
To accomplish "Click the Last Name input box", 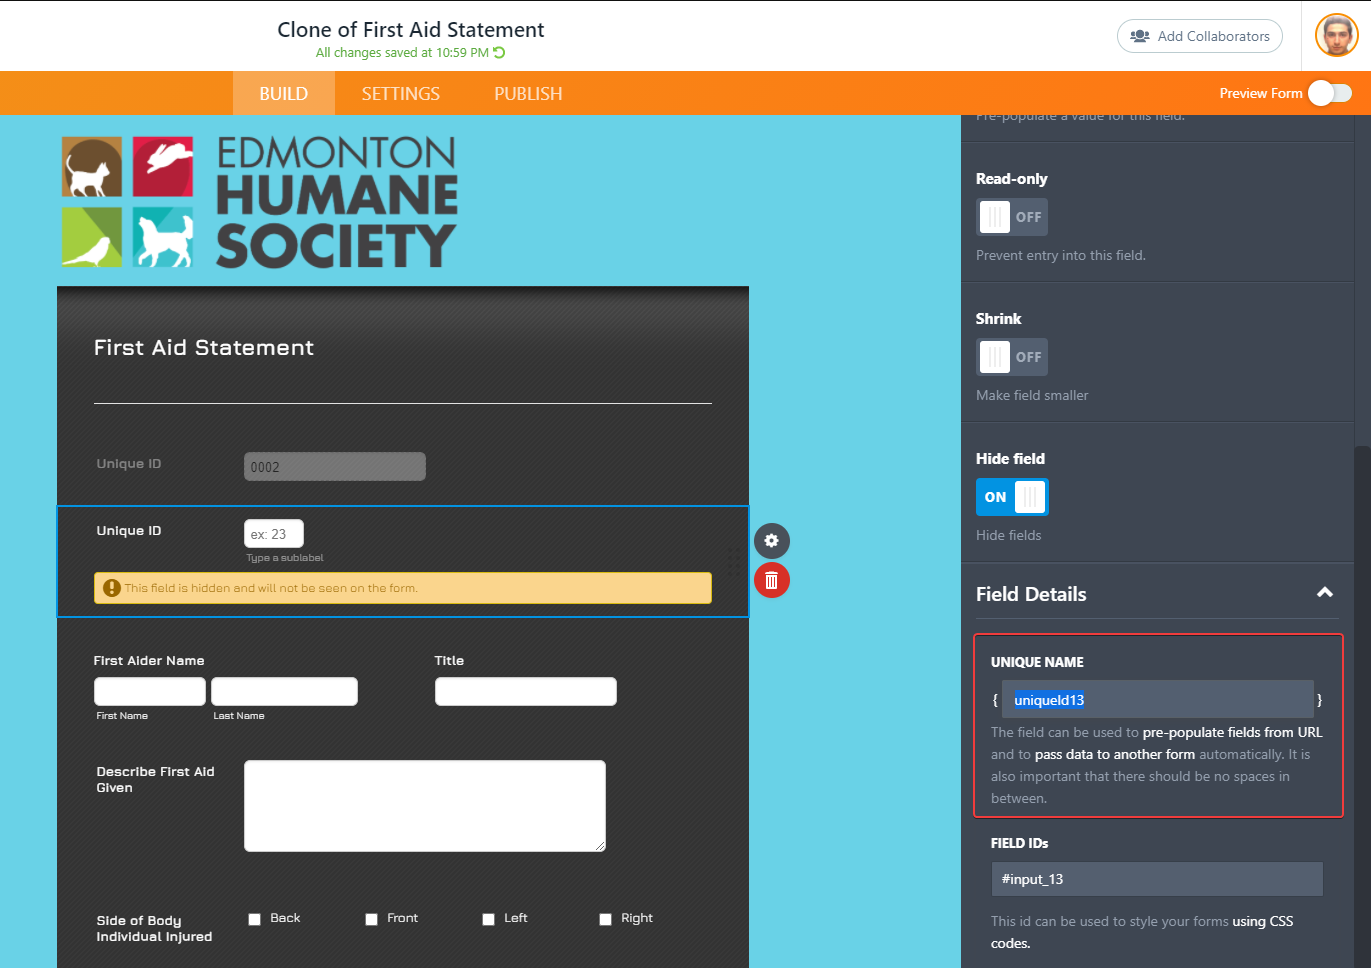I will (x=284, y=691).
